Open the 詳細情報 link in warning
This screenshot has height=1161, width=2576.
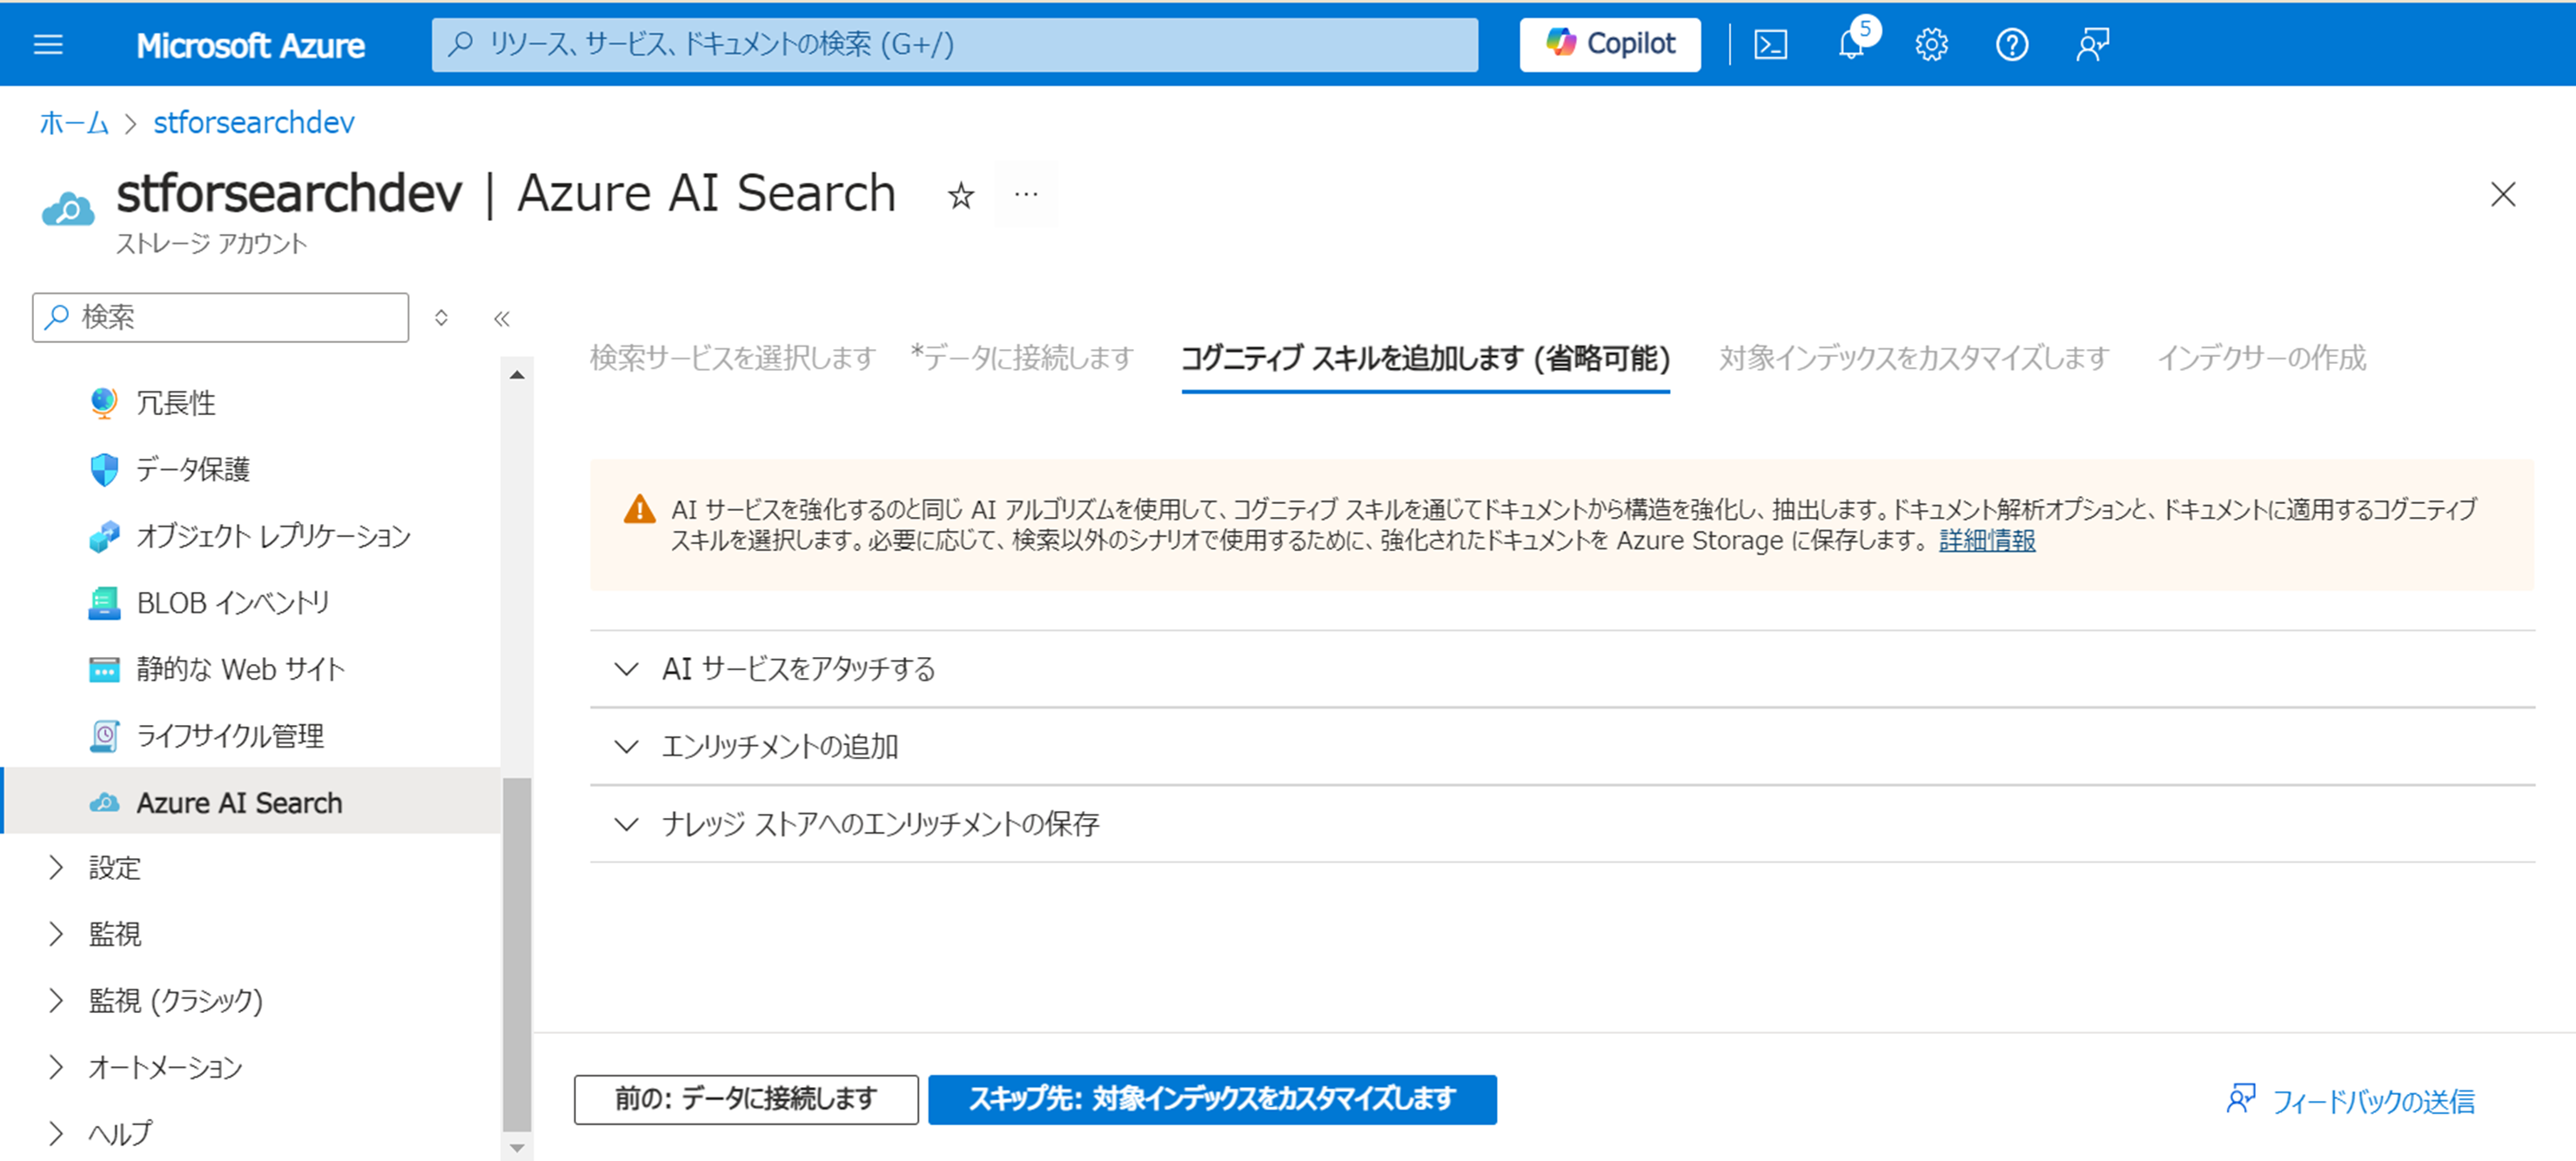1987,541
